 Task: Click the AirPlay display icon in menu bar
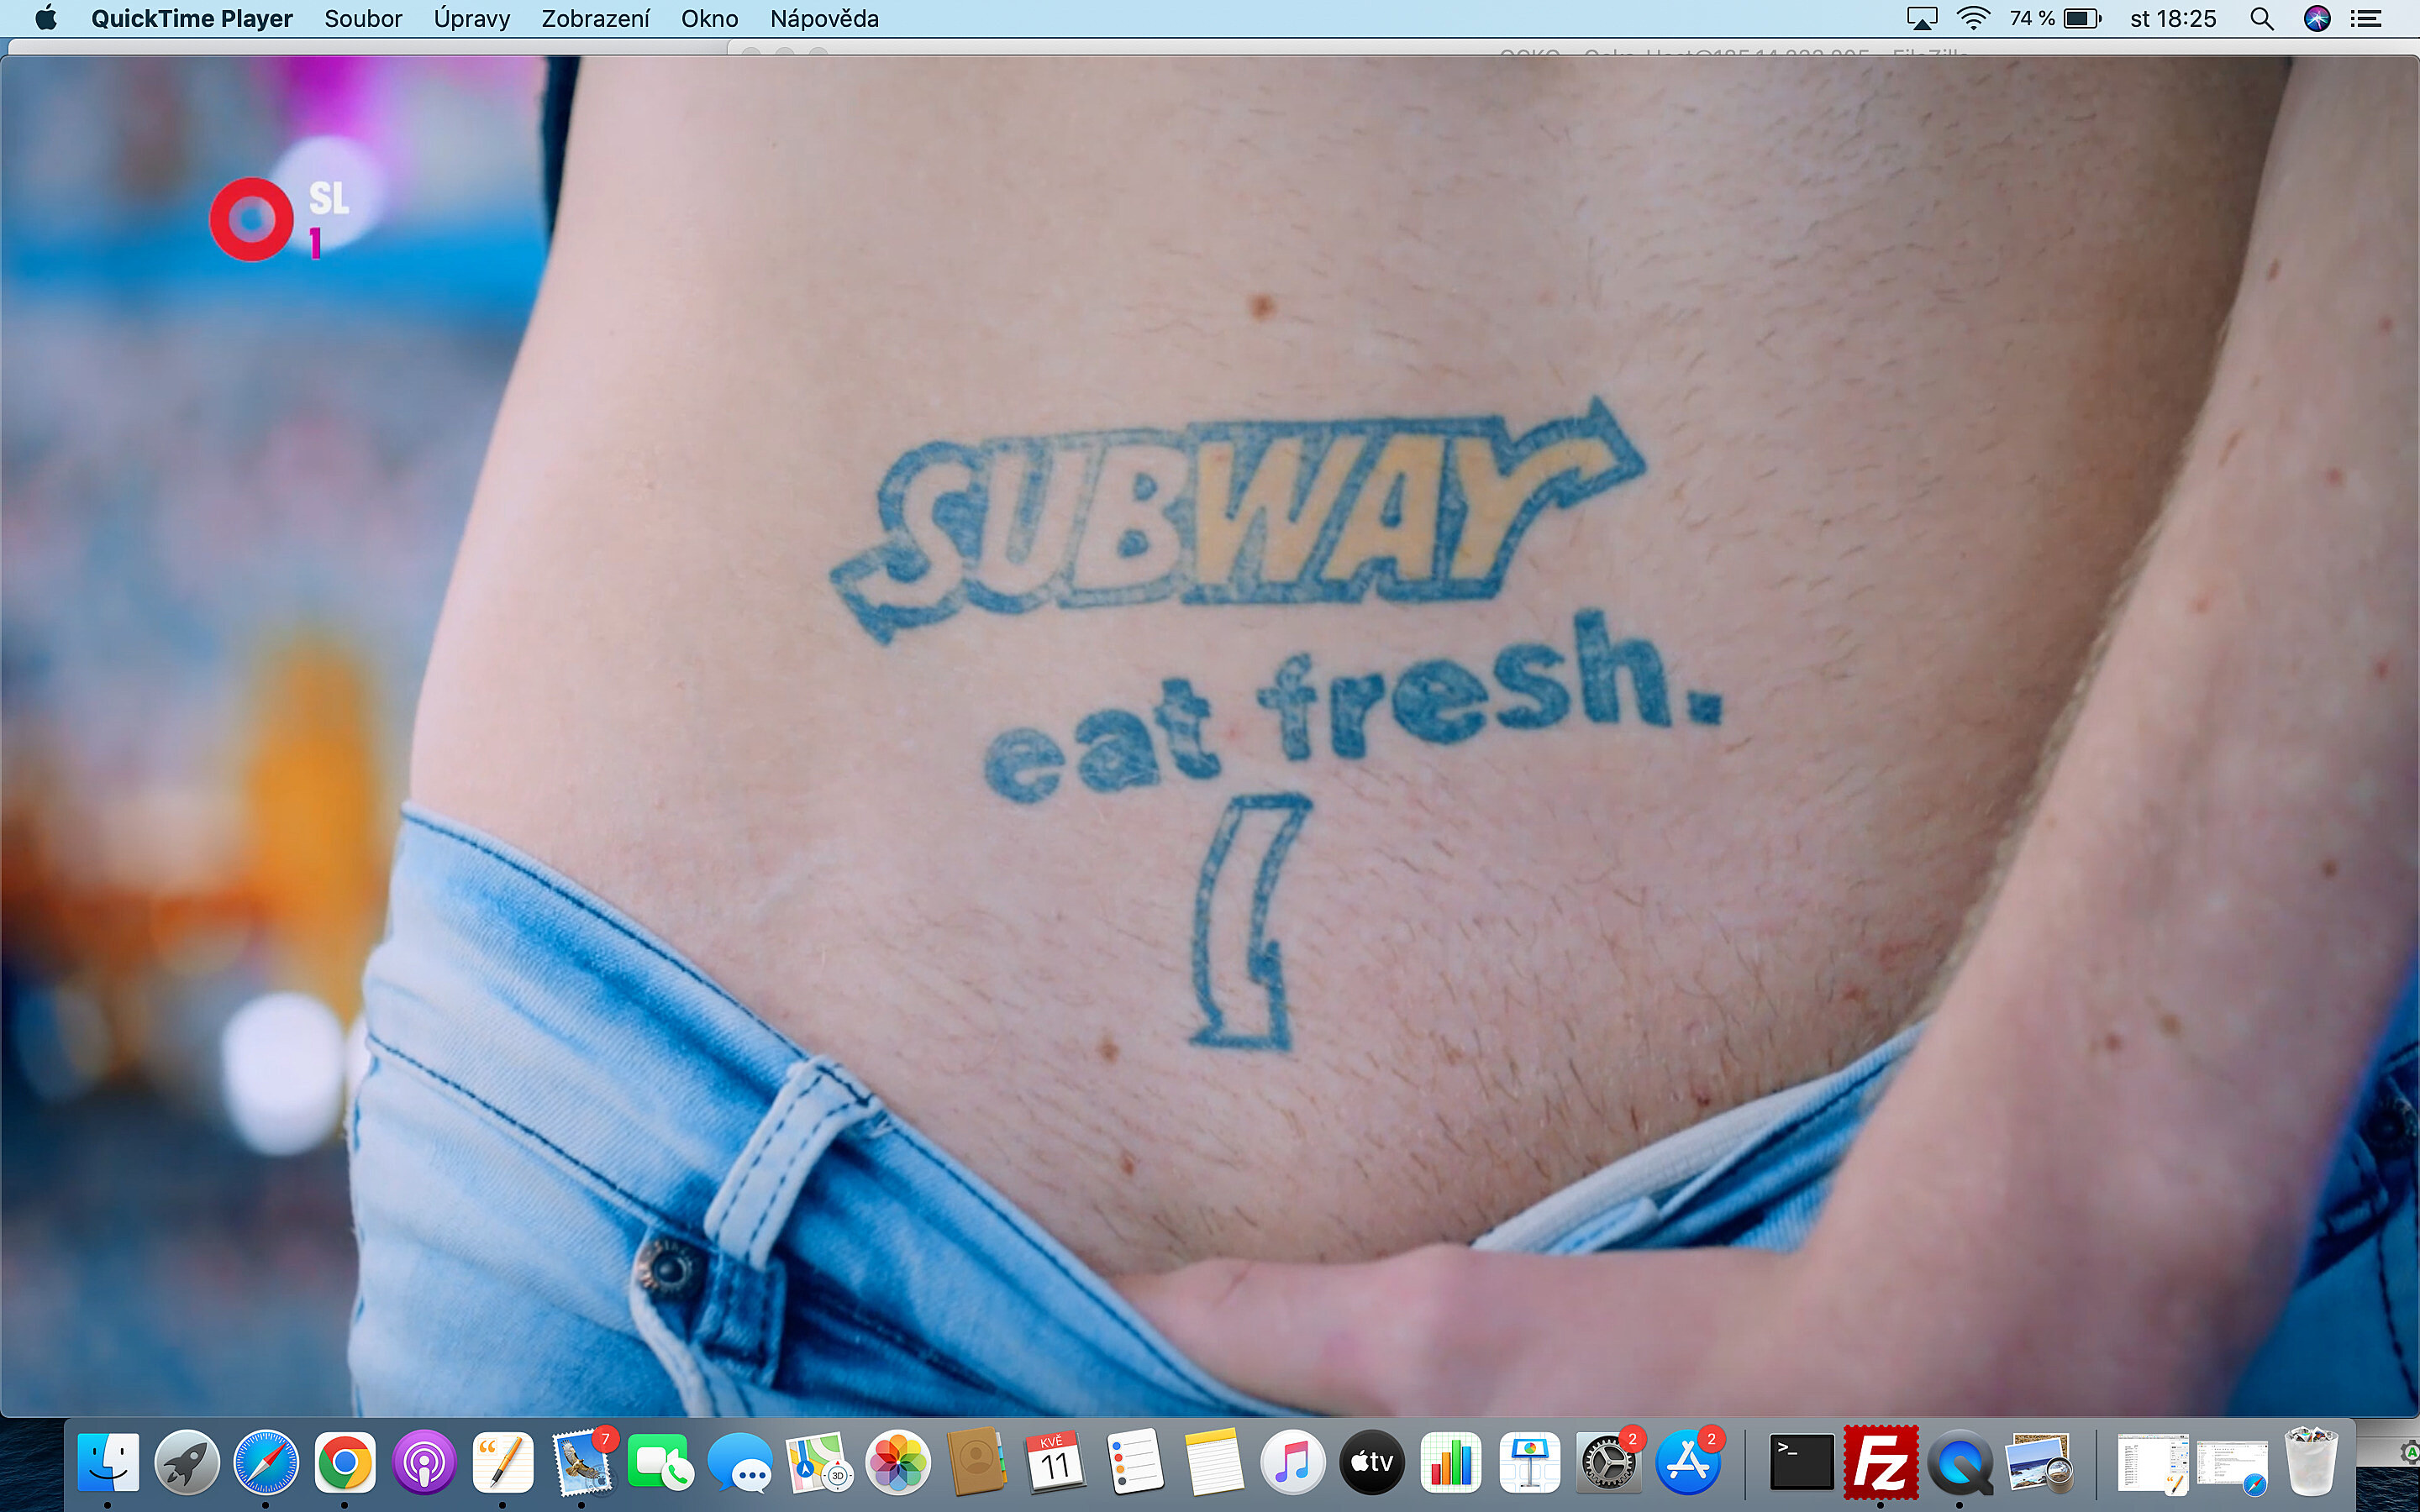tap(1921, 19)
